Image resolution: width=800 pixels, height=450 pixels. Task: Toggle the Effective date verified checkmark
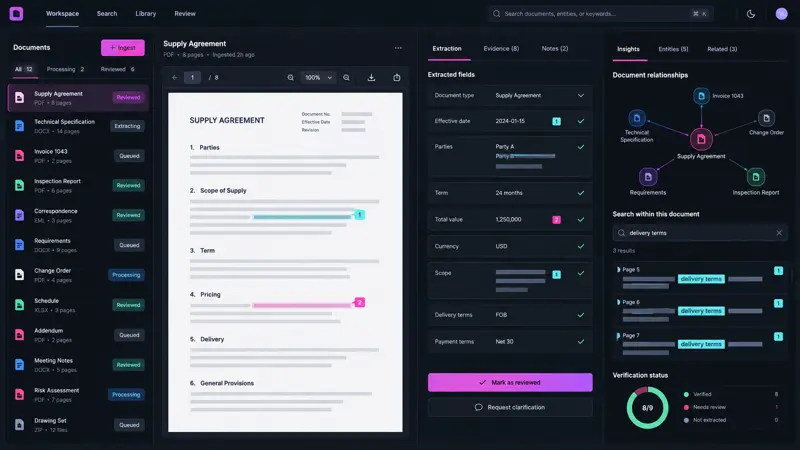click(x=581, y=121)
